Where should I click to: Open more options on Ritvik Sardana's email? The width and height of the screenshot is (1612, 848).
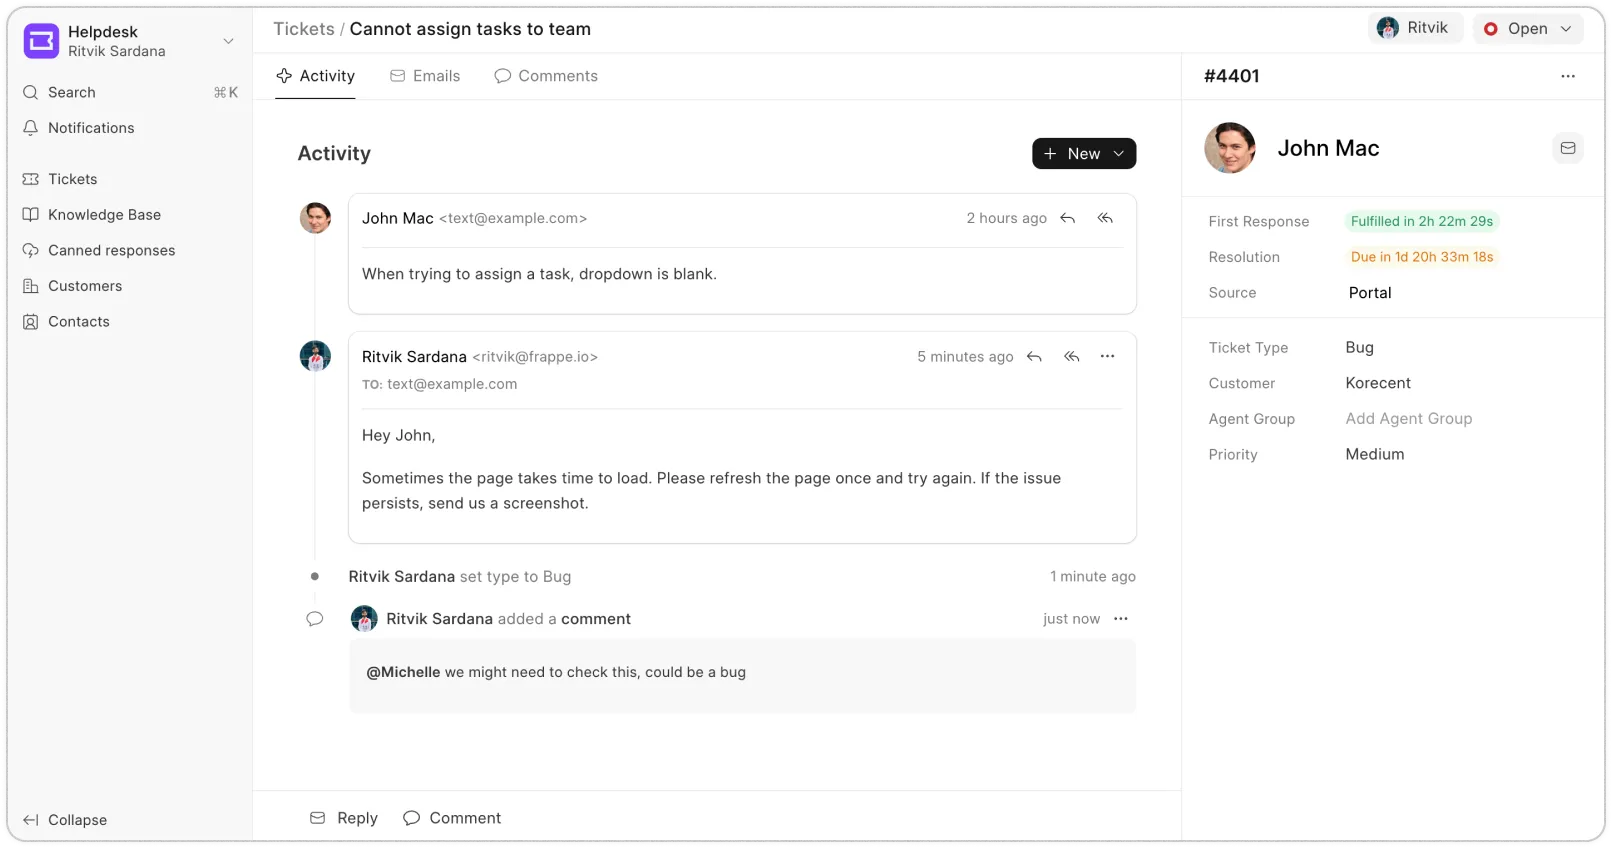pyautogui.click(x=1107, y=357)
